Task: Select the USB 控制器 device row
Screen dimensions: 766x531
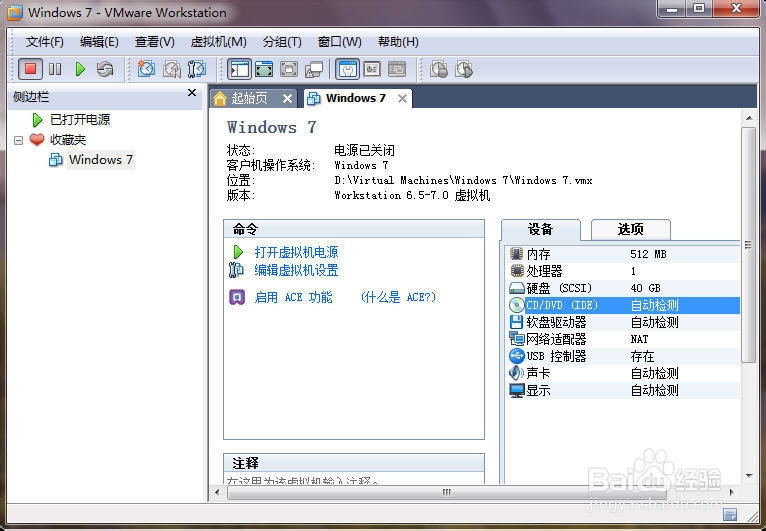Action: (623, 356)
